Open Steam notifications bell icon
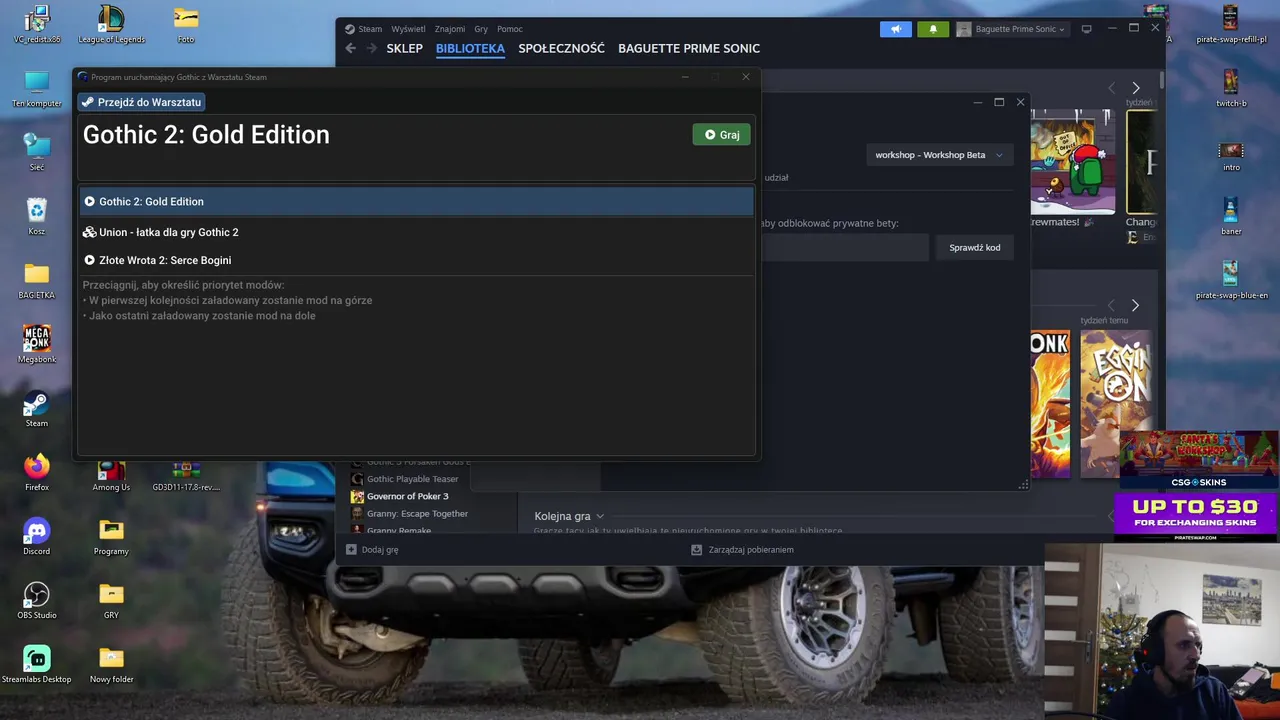This screenshot has height=720, width=1280. (933, 29)
